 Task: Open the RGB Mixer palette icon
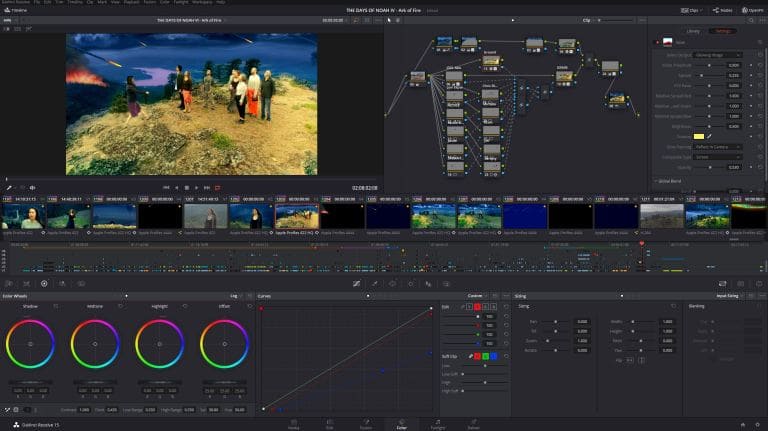click(x=62, y=284)
